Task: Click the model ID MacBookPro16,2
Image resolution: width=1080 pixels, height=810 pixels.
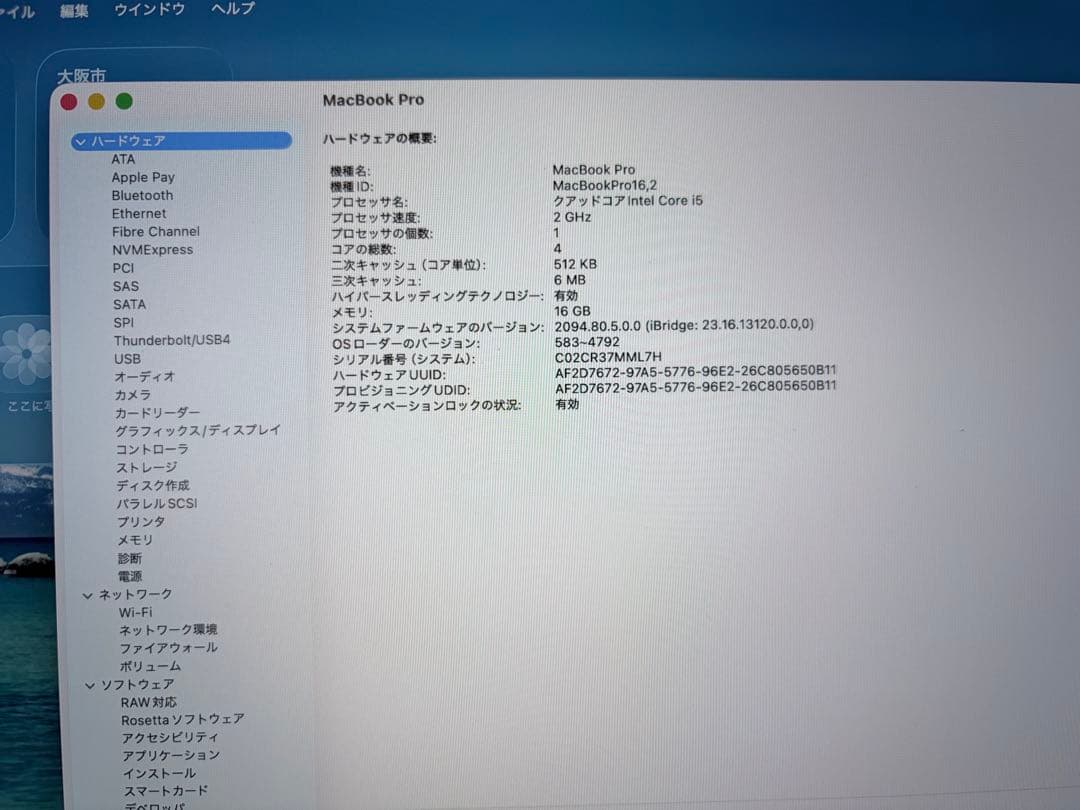Action: 605,185
